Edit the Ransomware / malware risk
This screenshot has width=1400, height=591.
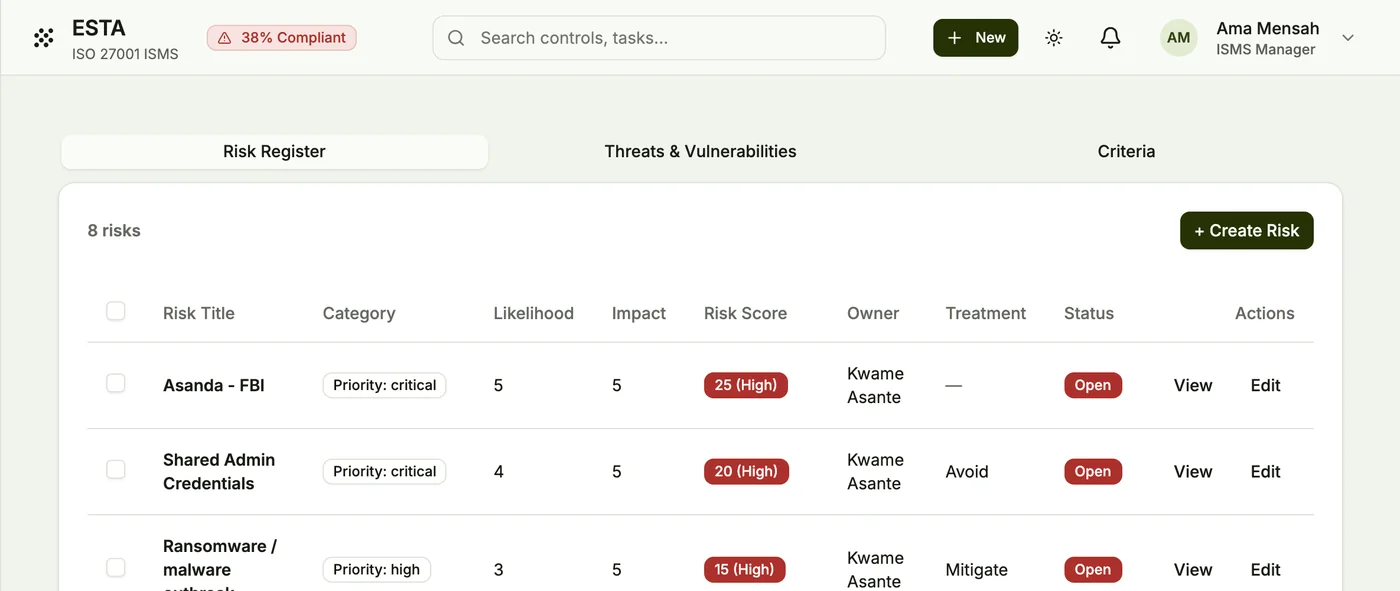(x=1265, y=570)
